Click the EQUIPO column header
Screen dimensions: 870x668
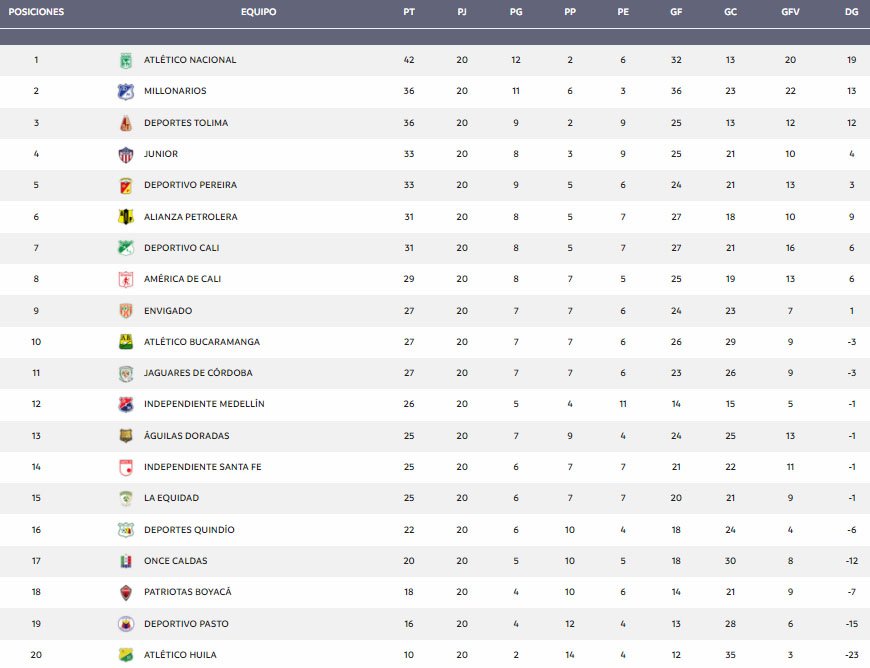pos(259,12)
